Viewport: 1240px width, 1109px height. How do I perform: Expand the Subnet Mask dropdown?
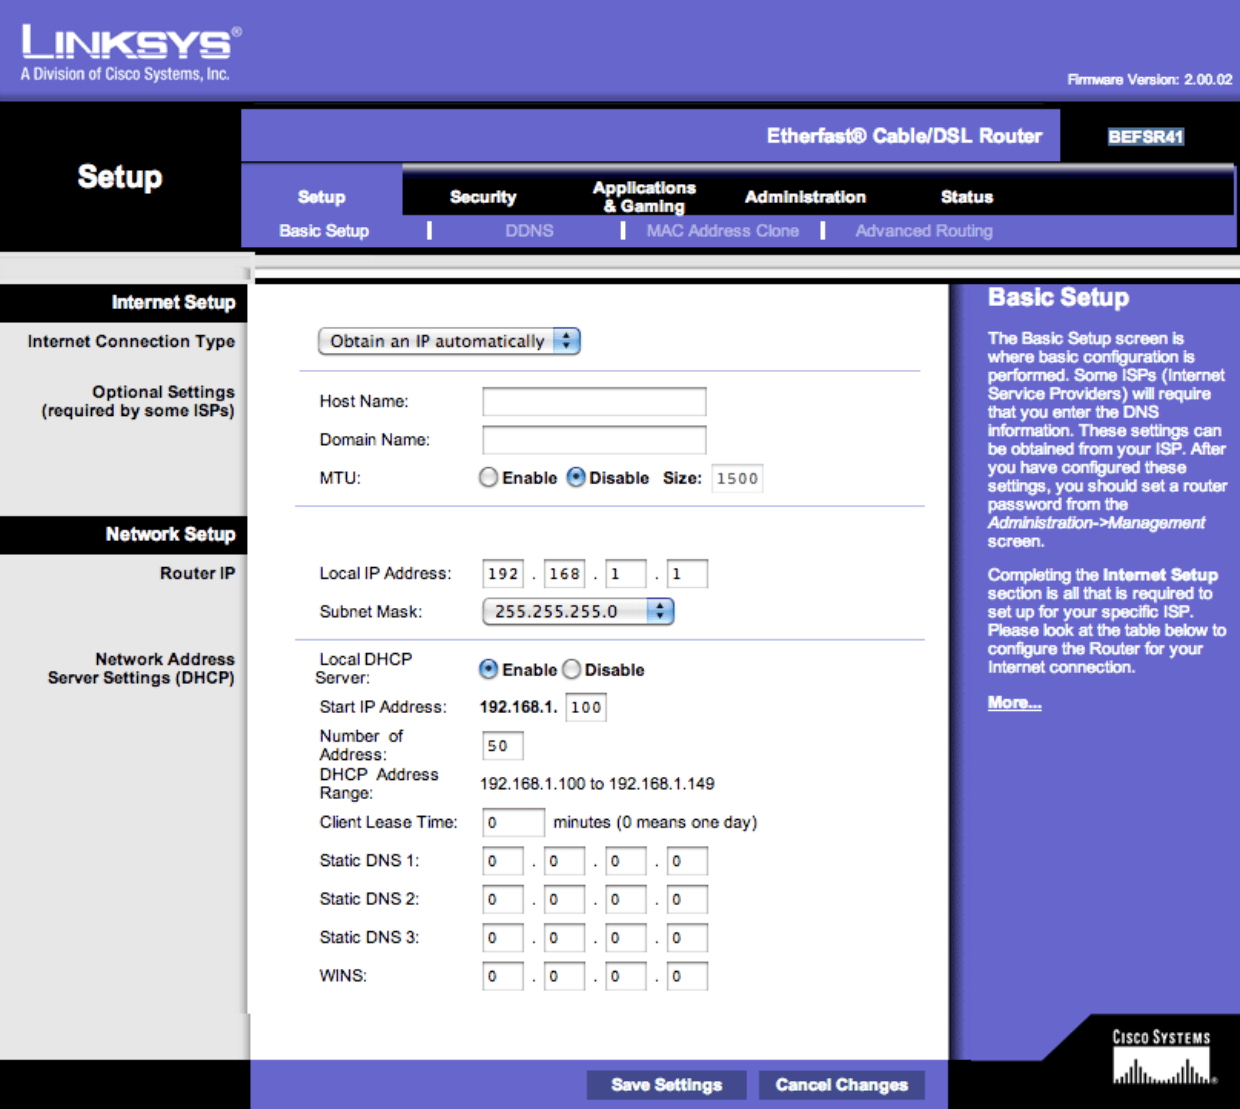[x=578, y=612]
